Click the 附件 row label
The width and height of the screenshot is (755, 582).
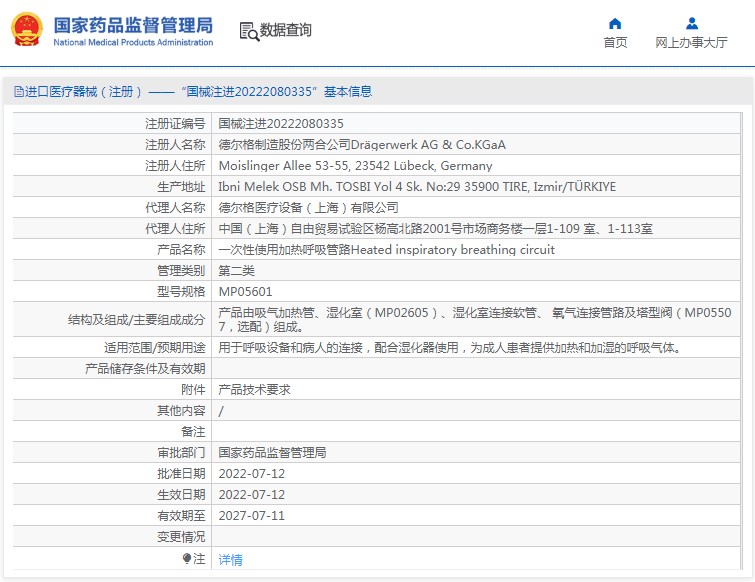[x=193, y=389]
